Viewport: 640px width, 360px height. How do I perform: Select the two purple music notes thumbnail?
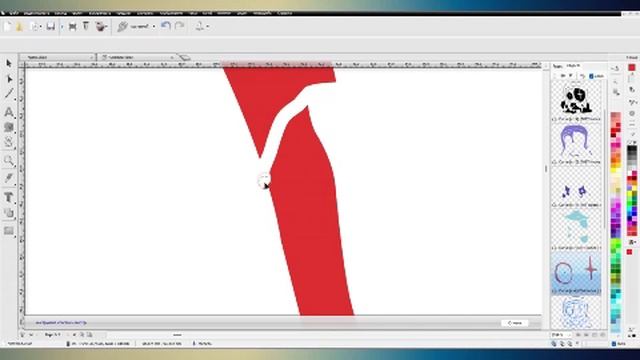[576, 187]
